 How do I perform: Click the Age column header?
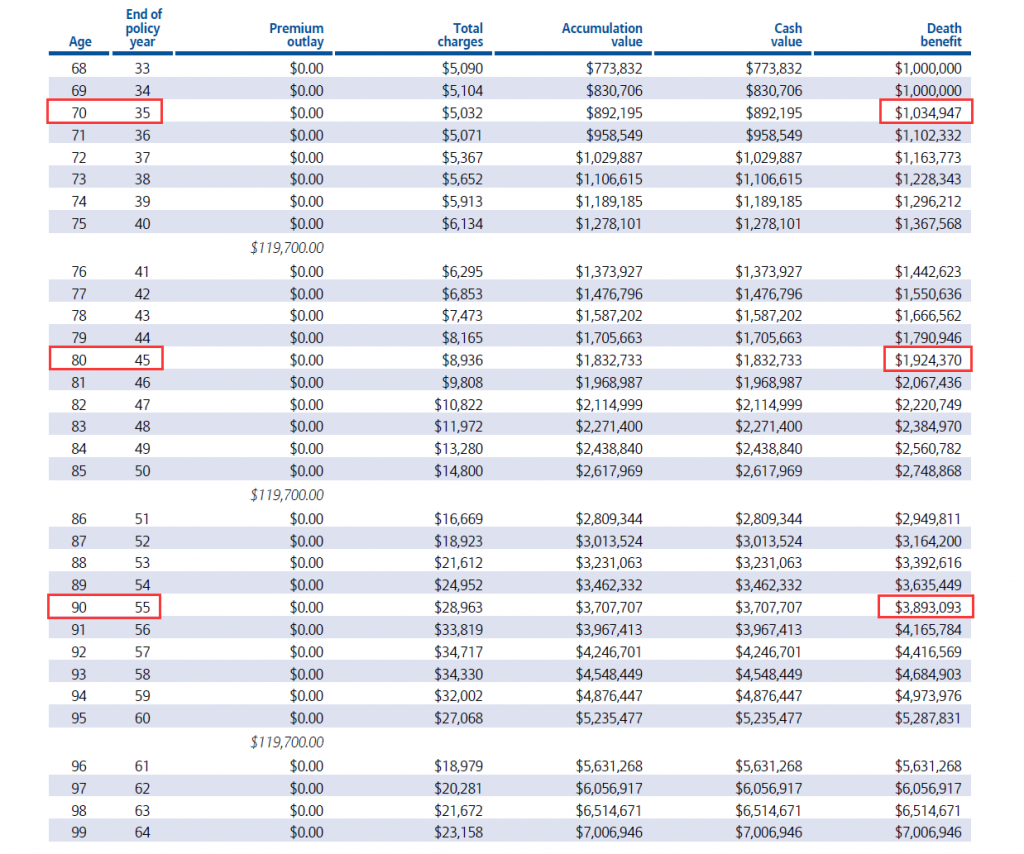[80, 41]
